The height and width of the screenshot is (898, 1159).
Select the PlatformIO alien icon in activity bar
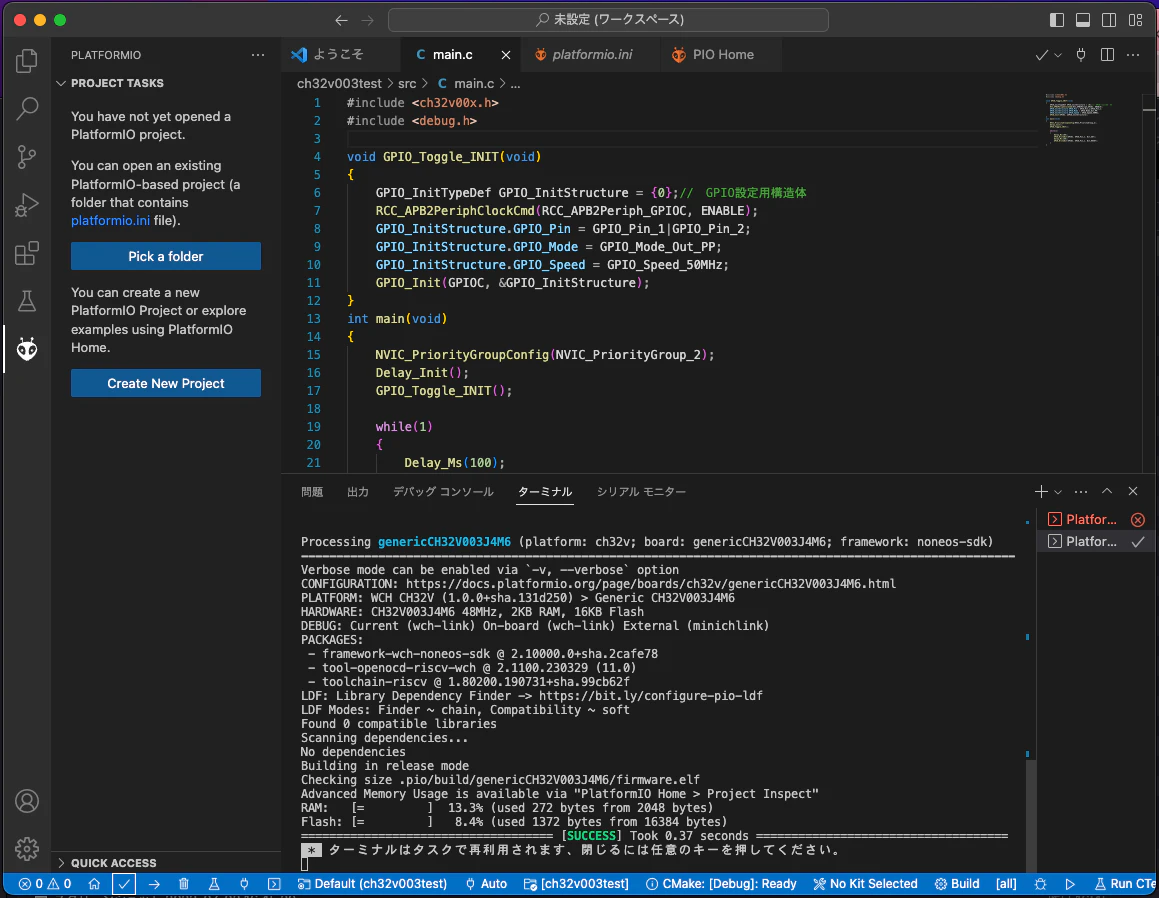27,350
